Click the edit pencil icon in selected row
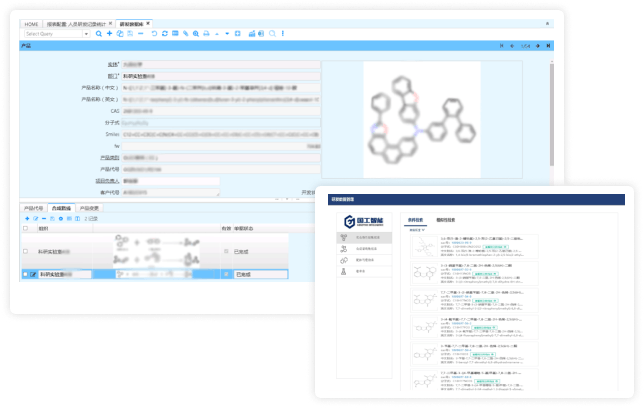Screen dimensions: 644x408 31,272
